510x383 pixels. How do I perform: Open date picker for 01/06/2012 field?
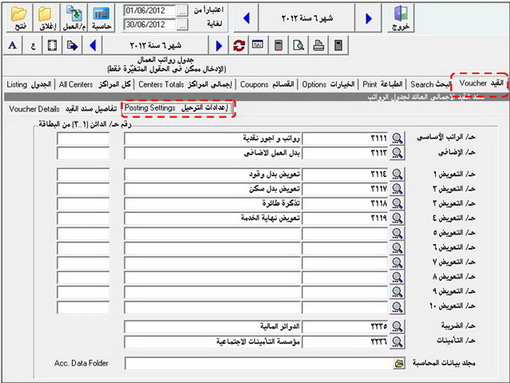pos(182,11)
